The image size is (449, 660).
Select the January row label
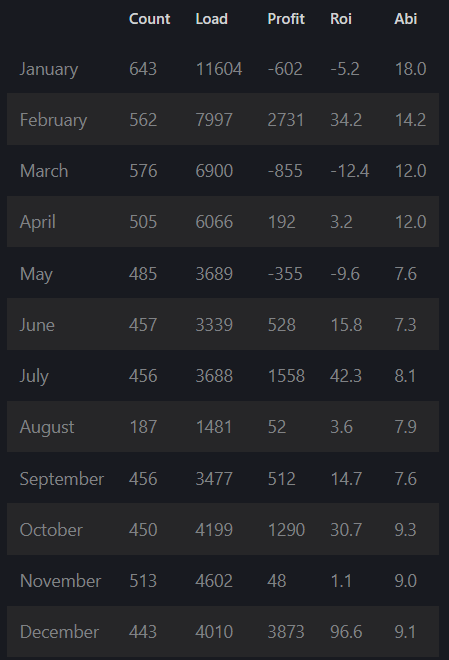pos(49,69)
